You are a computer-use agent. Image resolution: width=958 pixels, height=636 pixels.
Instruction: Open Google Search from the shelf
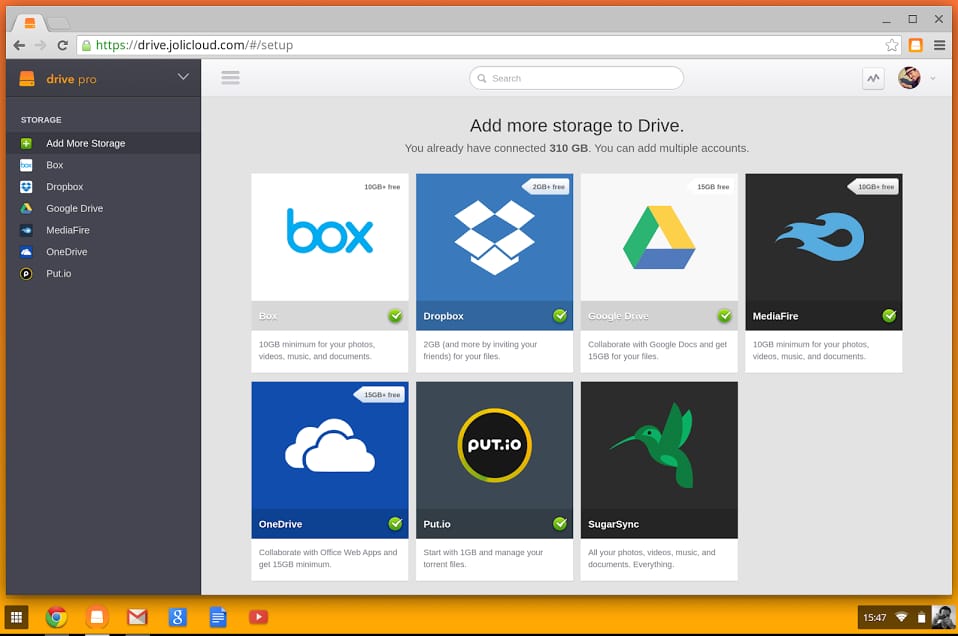pyautogui.click(x=177, y=617)
